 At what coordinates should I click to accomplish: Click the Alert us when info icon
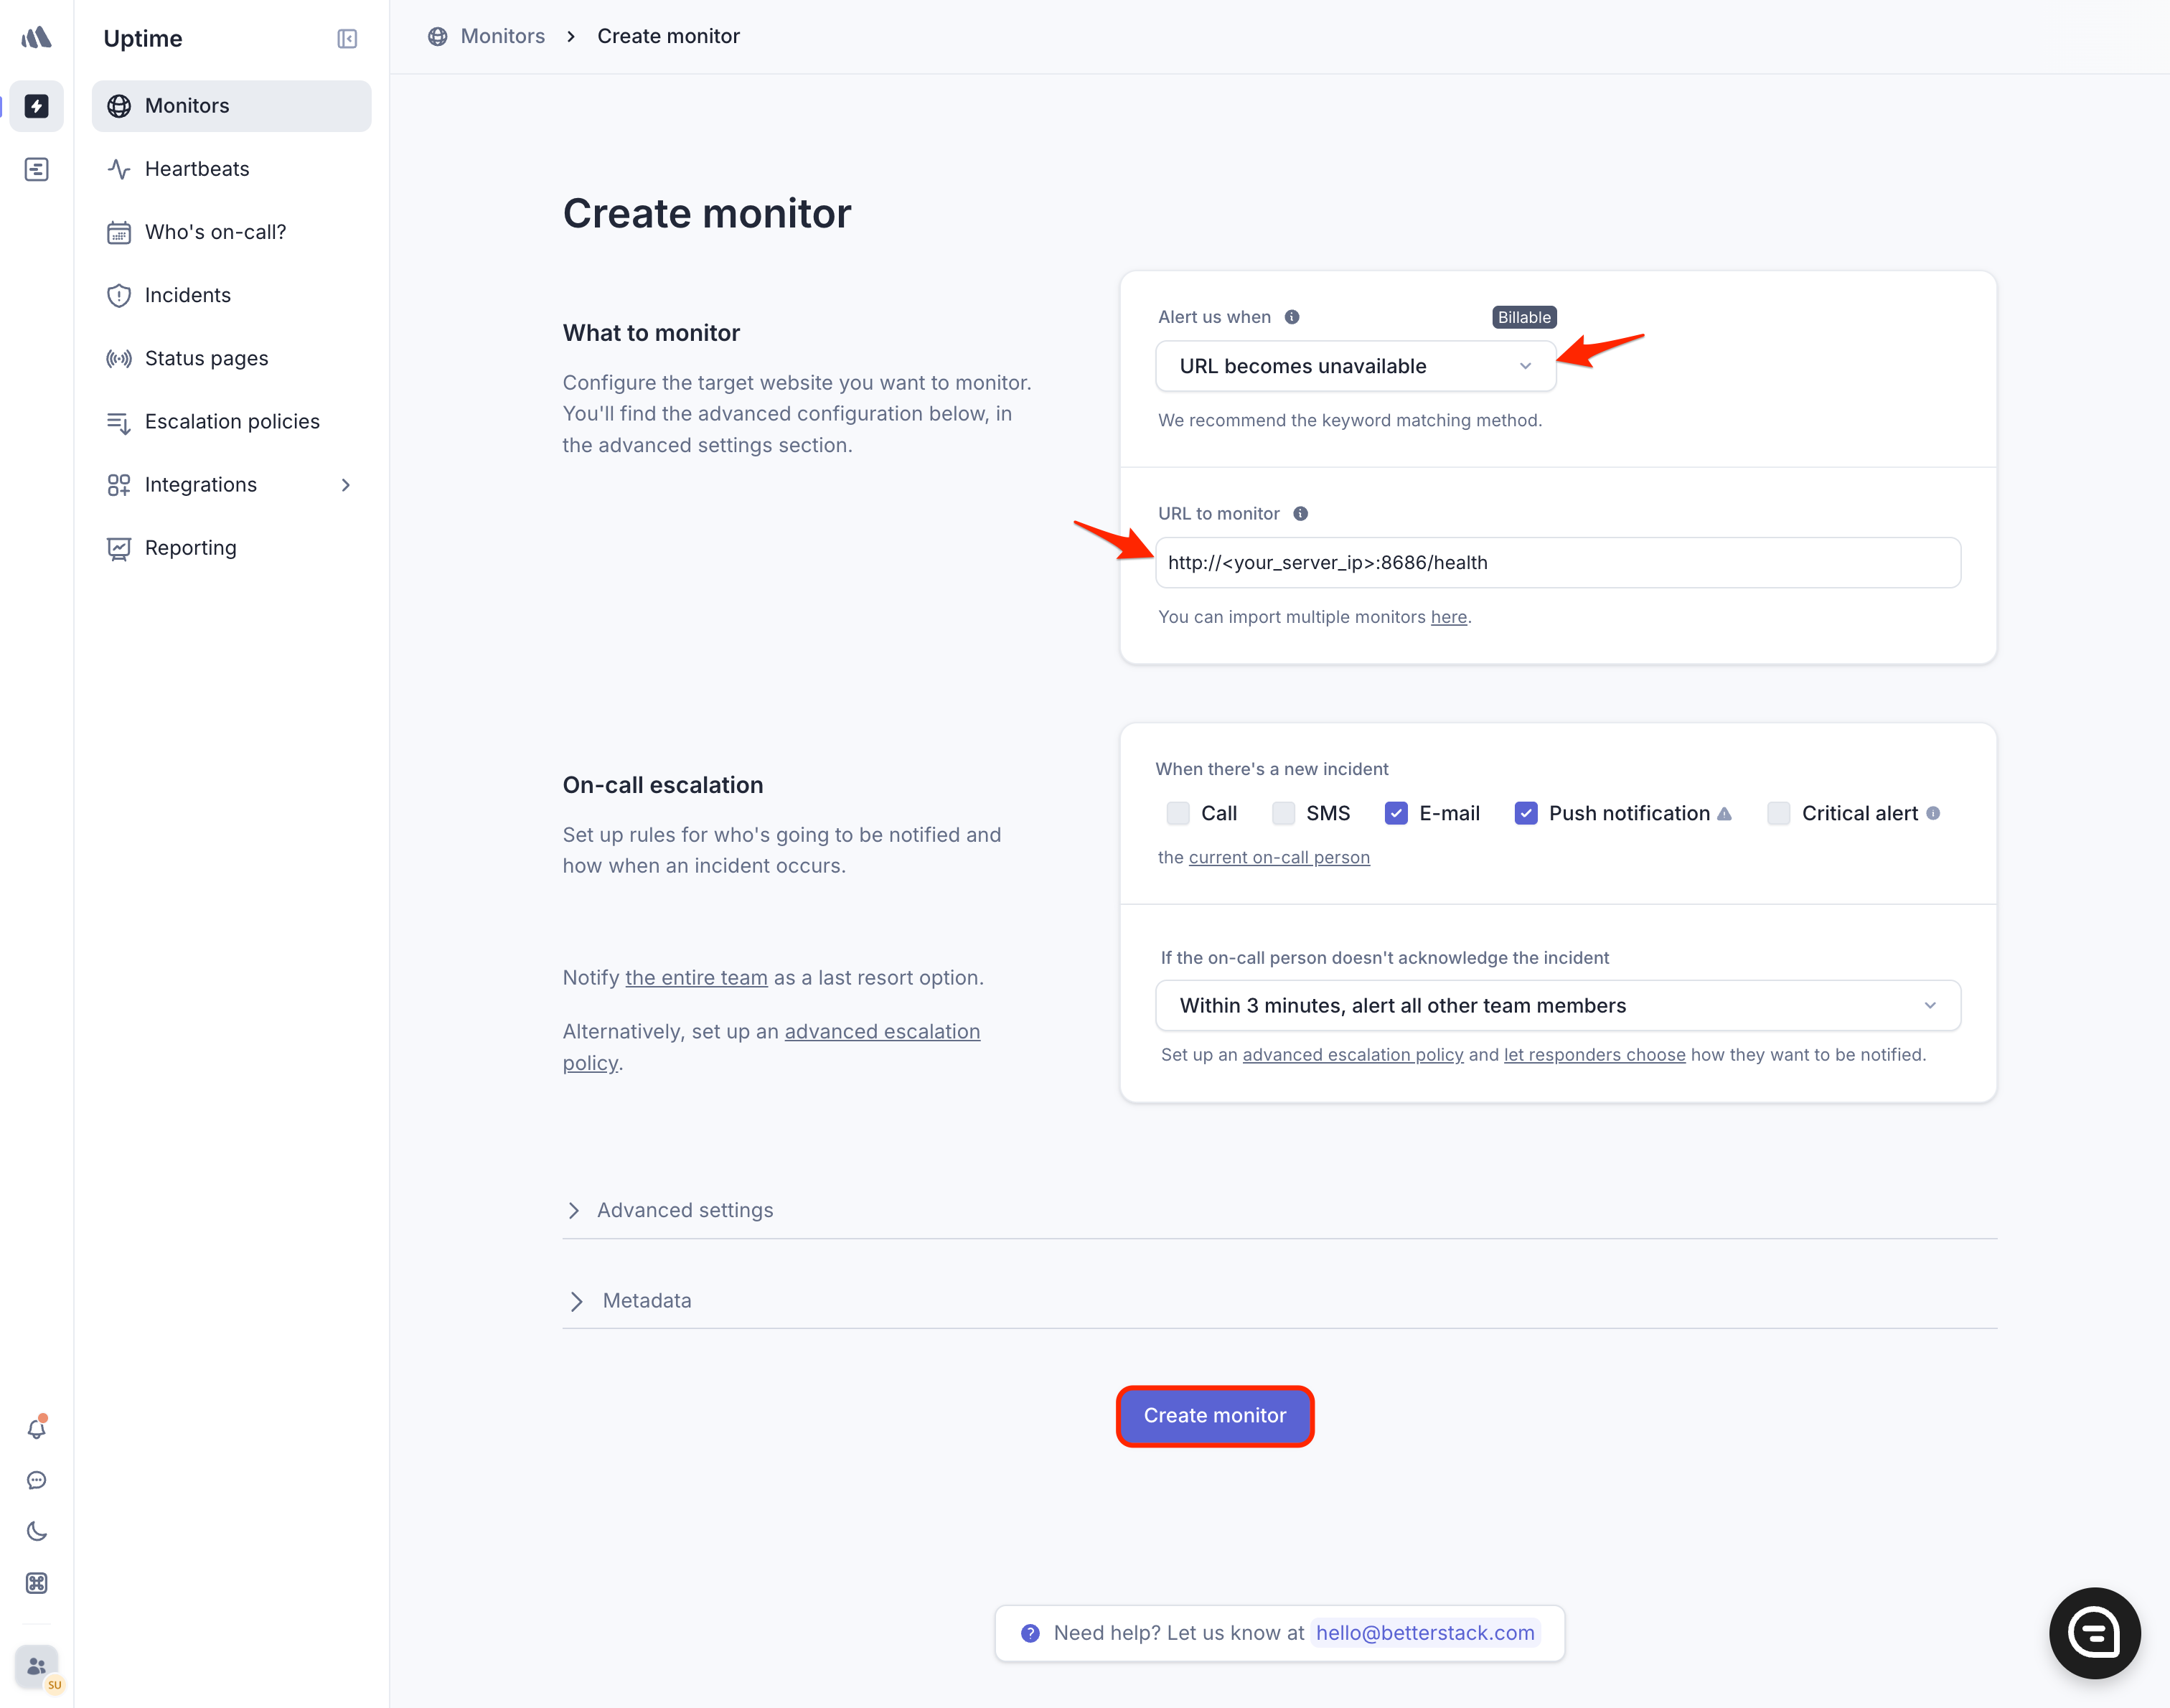[1292, 317]
